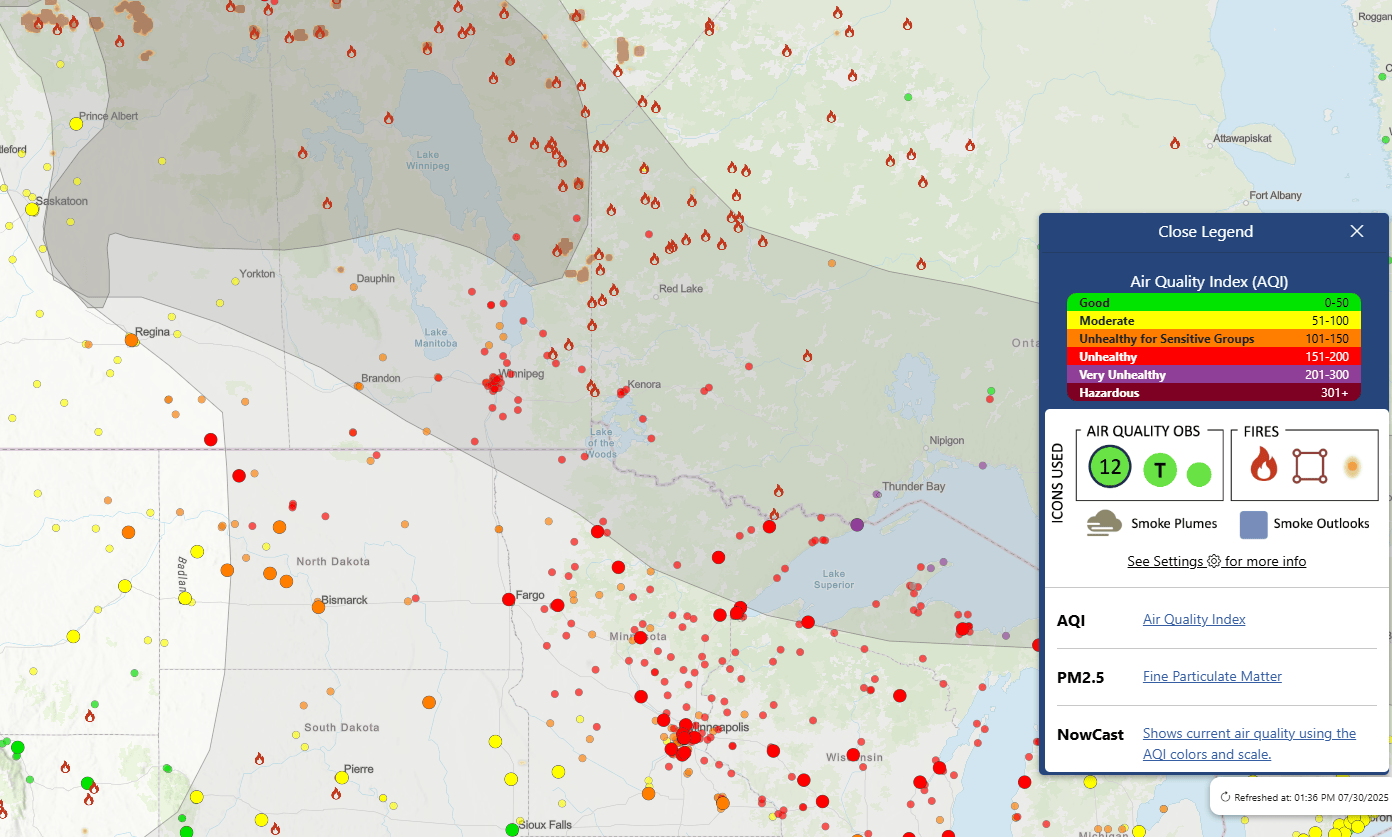The width and height of the screenshot is (1392, 840).
Task: Click the square fire perimeter icon in legend
Action: click(x=1309, y=465)
